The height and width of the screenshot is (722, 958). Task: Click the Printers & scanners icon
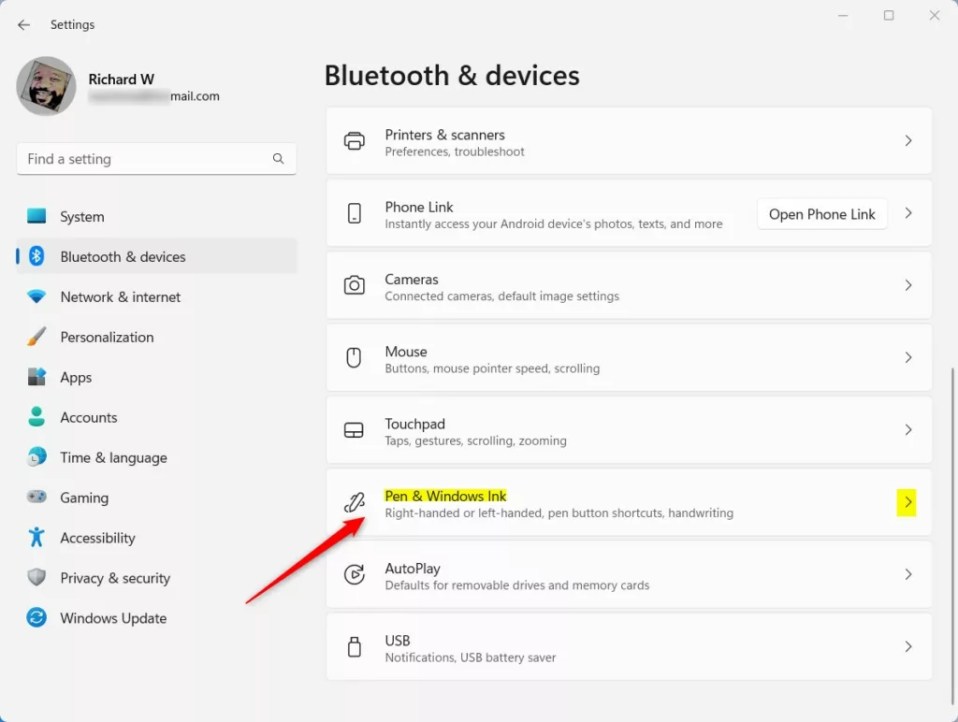[354, 141]
